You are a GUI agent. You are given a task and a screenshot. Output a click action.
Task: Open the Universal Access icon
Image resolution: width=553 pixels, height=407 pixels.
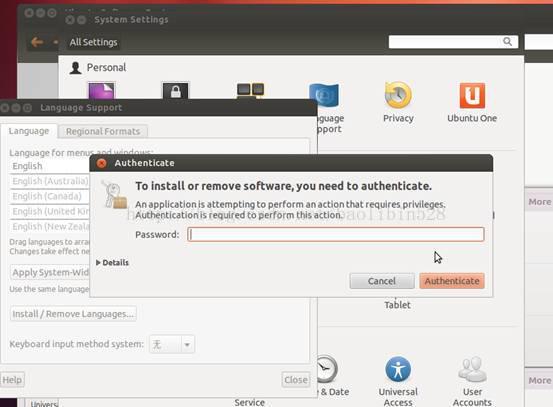point(398,369)
